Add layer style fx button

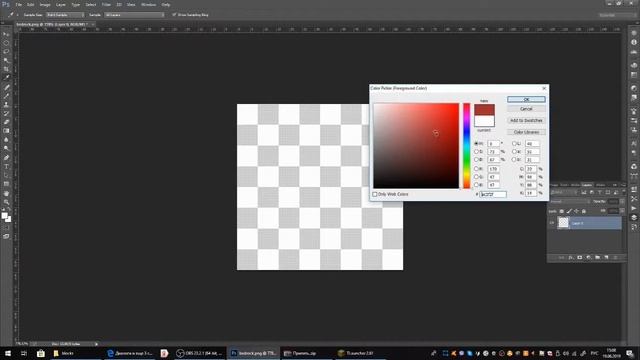point(571,258)
